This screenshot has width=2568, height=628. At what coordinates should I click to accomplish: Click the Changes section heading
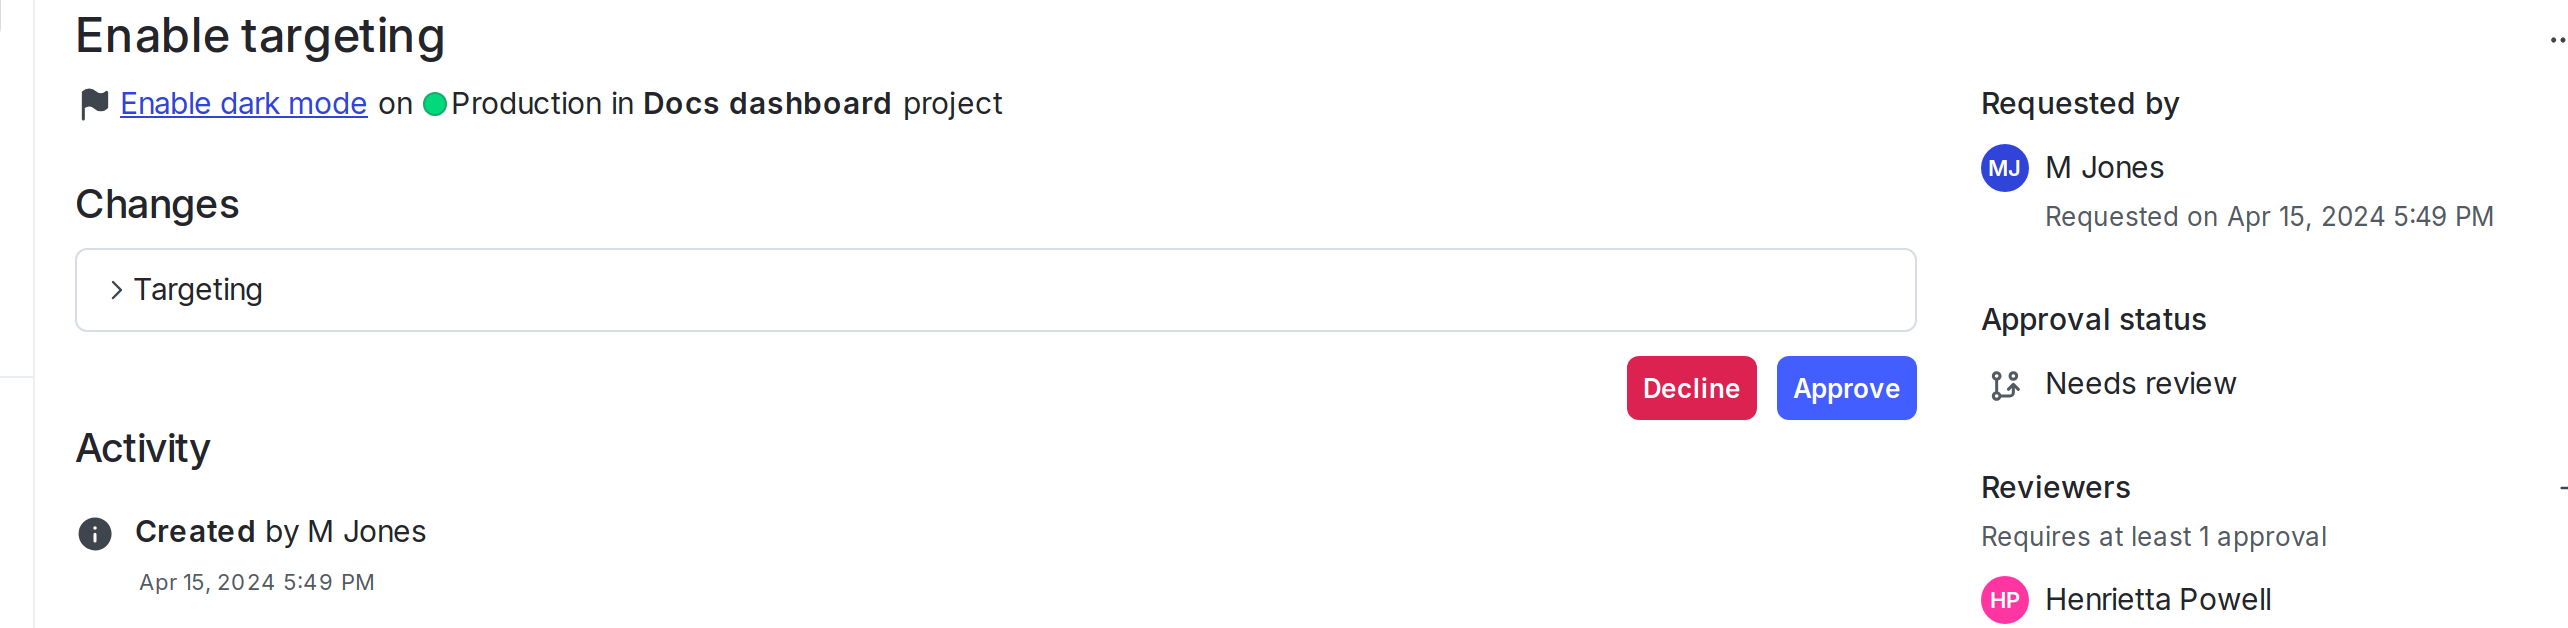(156, 205)
